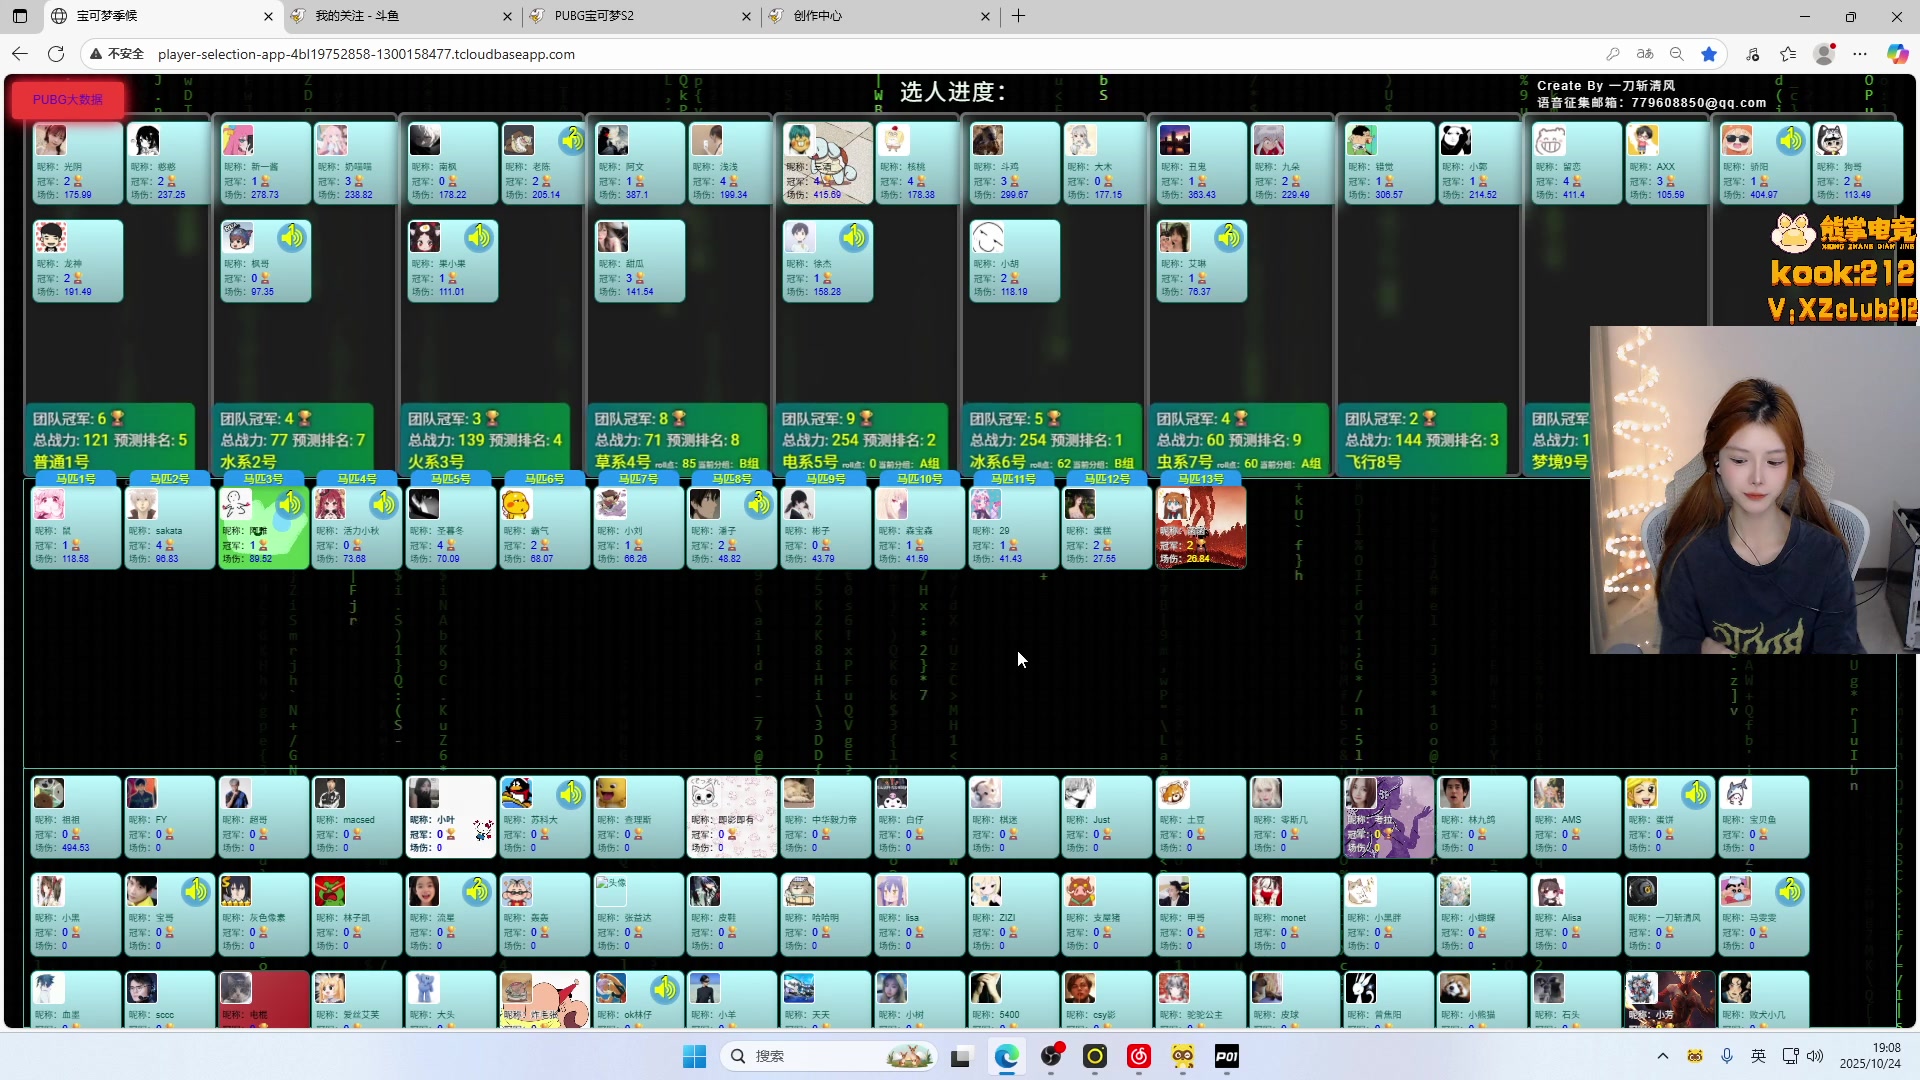This screenshot has height=1080, width=1920.
Task: Select player card macsed
Action: pyautogui.click(x=357, y=818)
